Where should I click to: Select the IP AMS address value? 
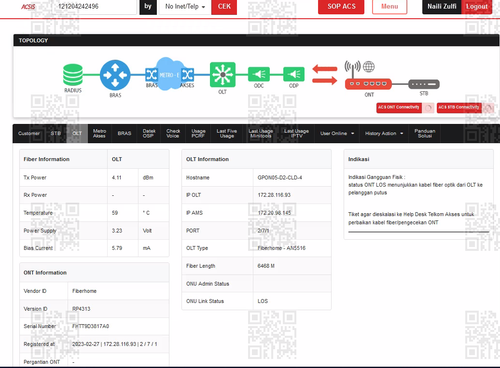pyautogui.click(x=274, y=213)
